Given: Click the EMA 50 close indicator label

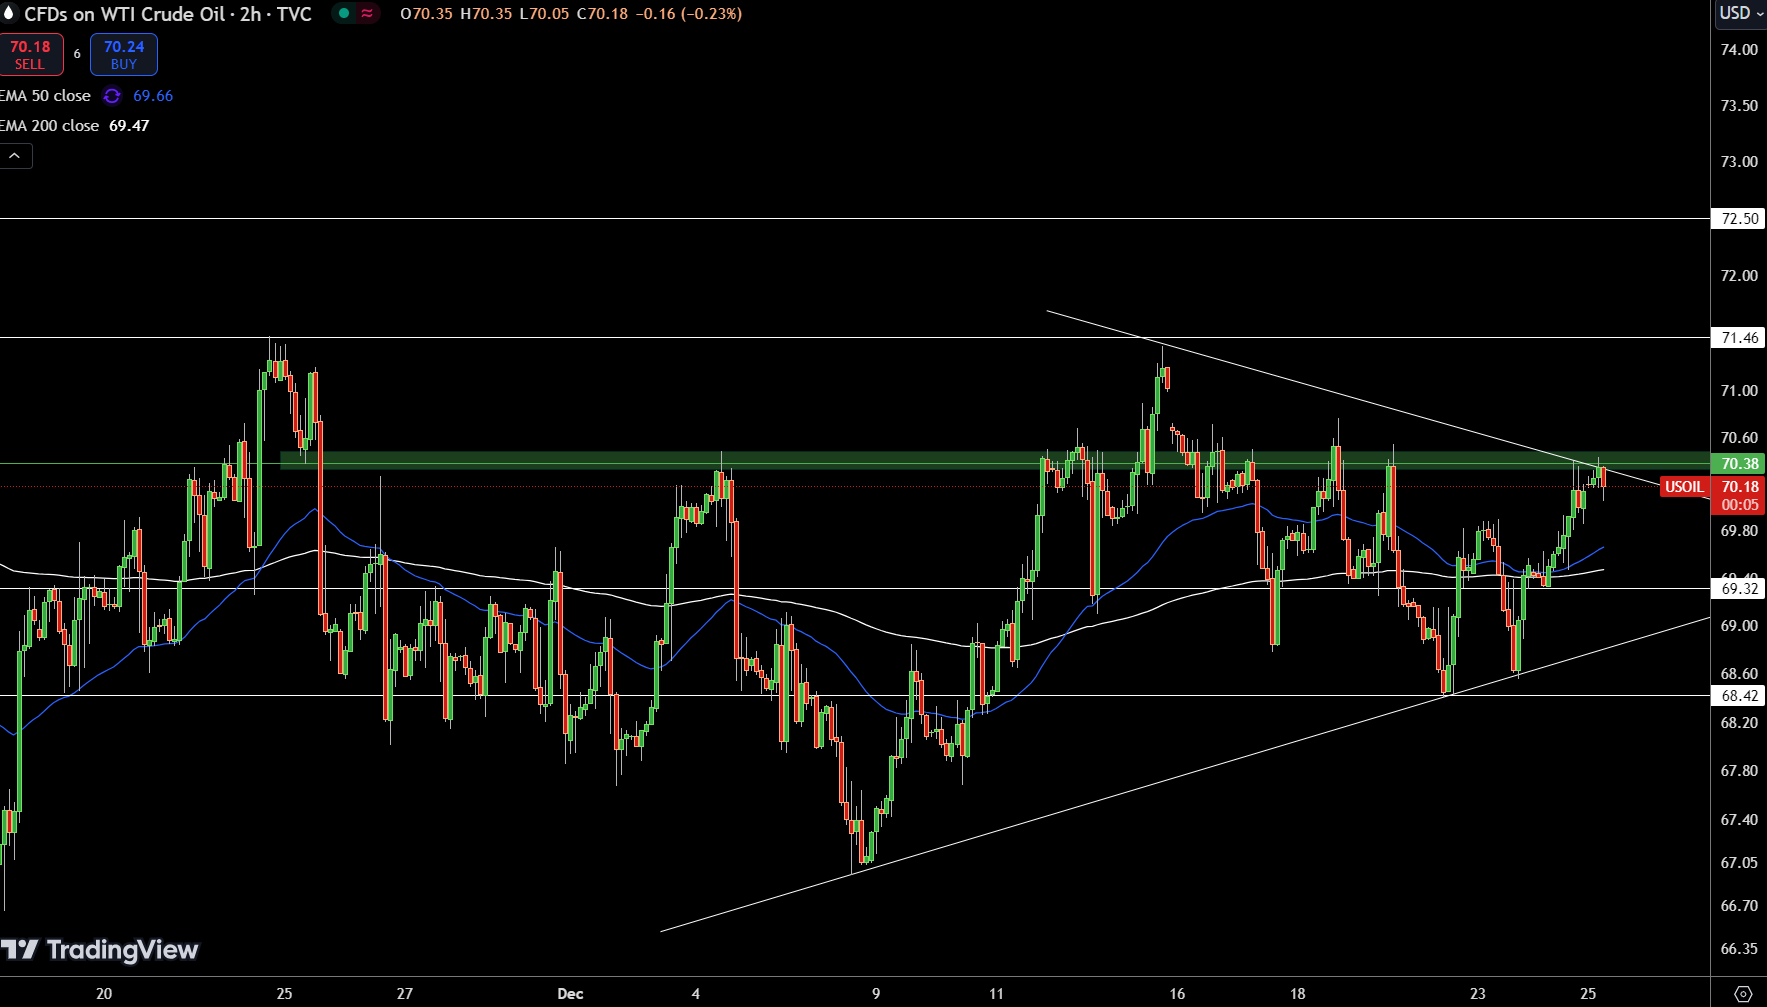Looking at the screenshot, I should coord(46,96).
